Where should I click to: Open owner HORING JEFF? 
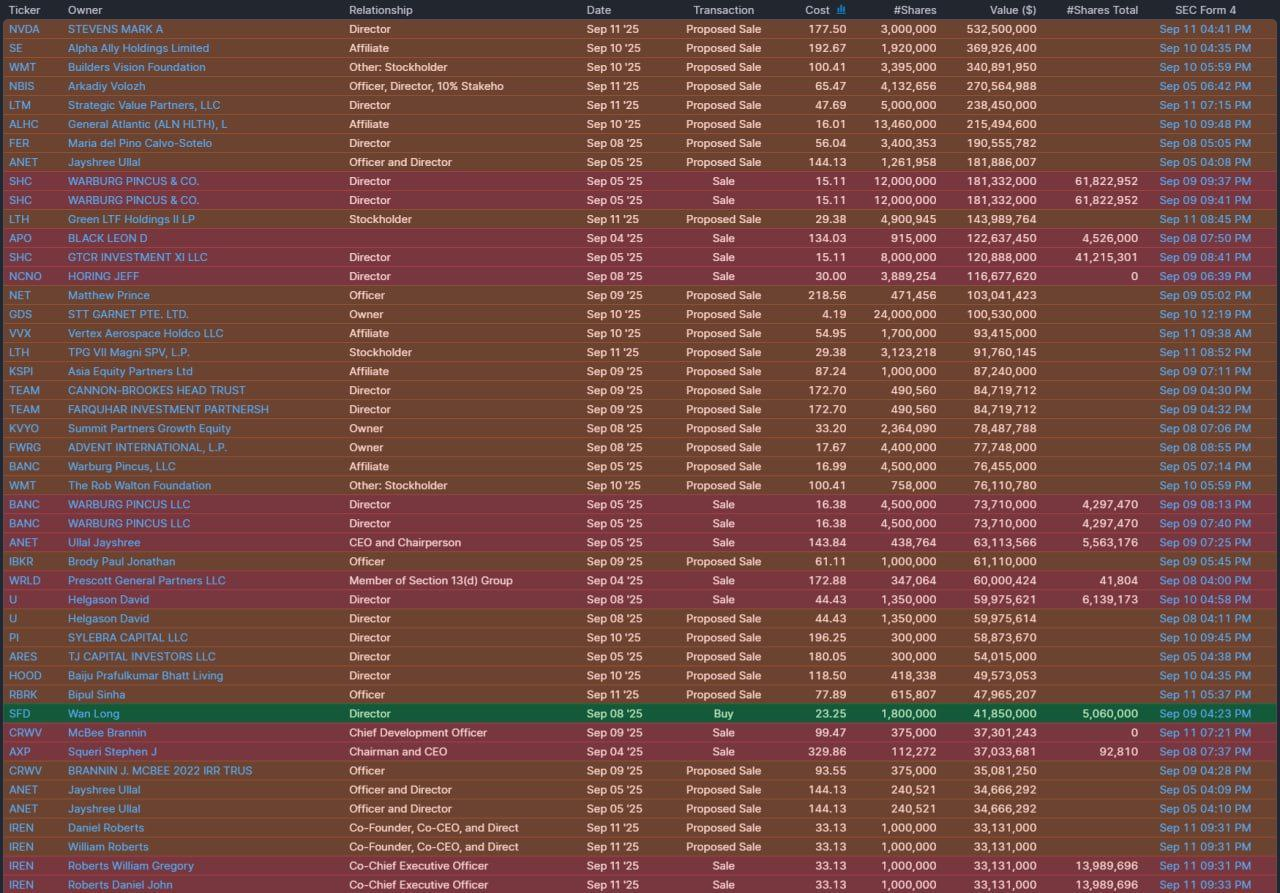(103, 276)
